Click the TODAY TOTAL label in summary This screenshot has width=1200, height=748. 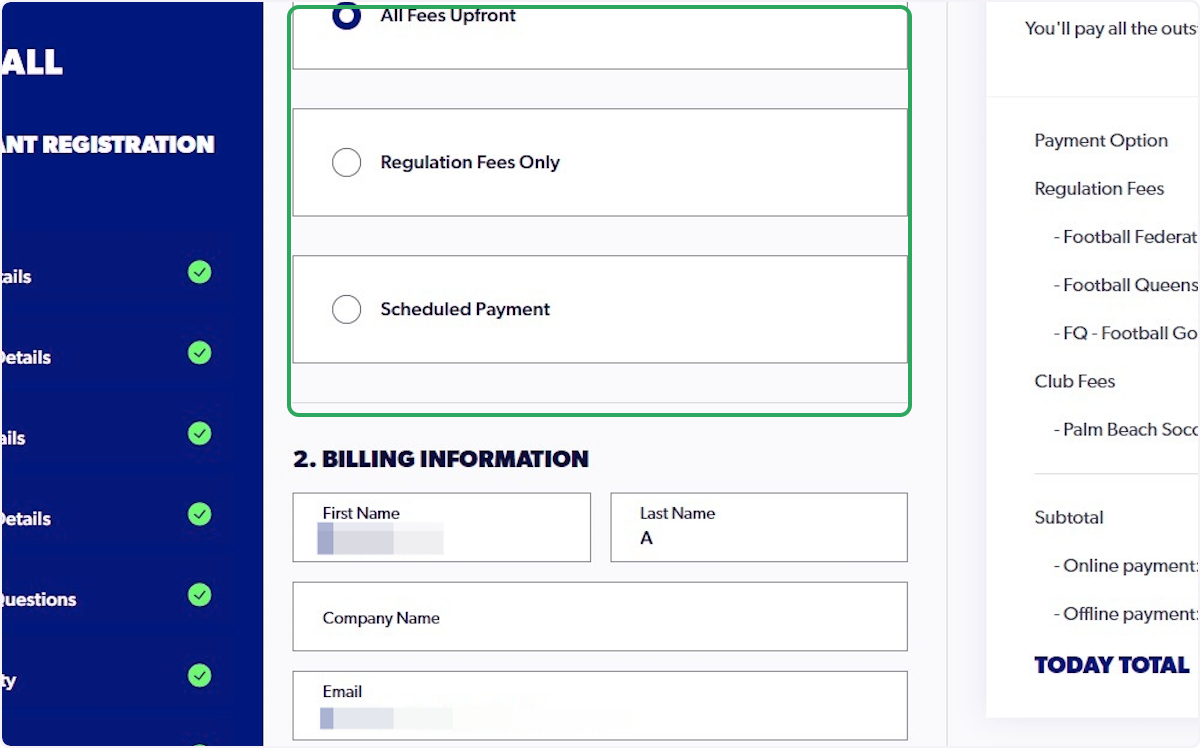coord(1111,664)
